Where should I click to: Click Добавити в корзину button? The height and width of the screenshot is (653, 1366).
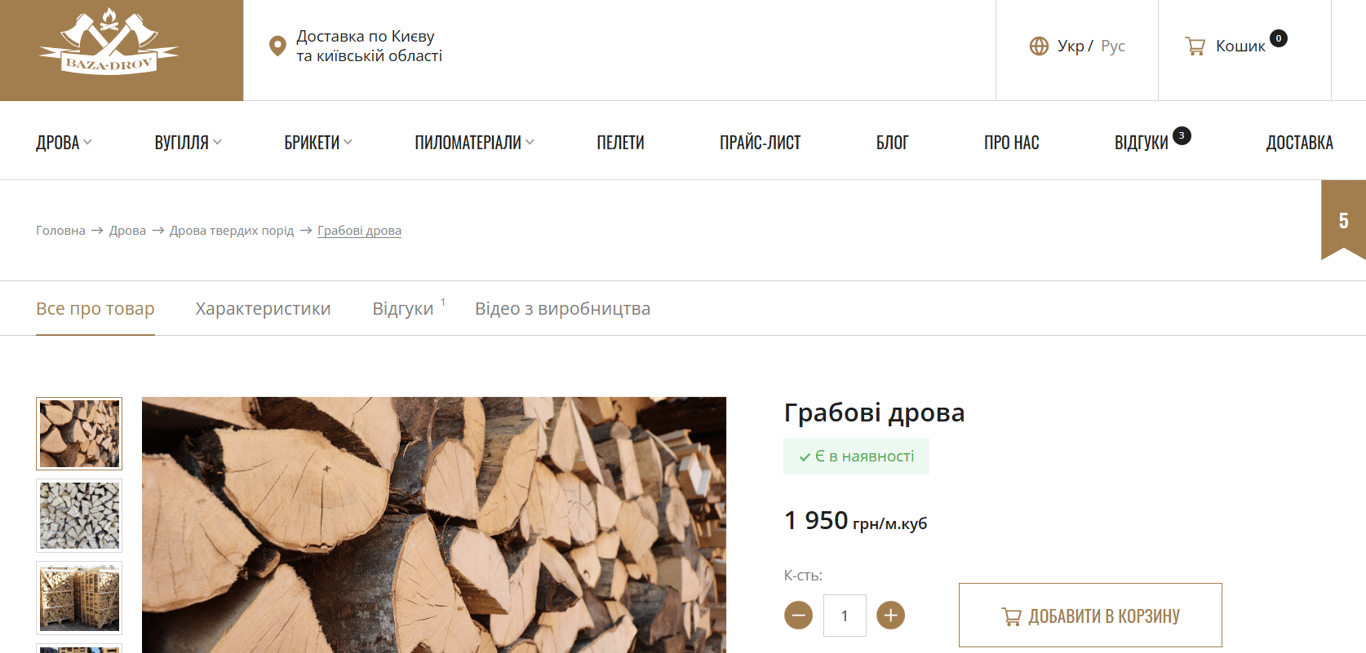coord(1090,615)
